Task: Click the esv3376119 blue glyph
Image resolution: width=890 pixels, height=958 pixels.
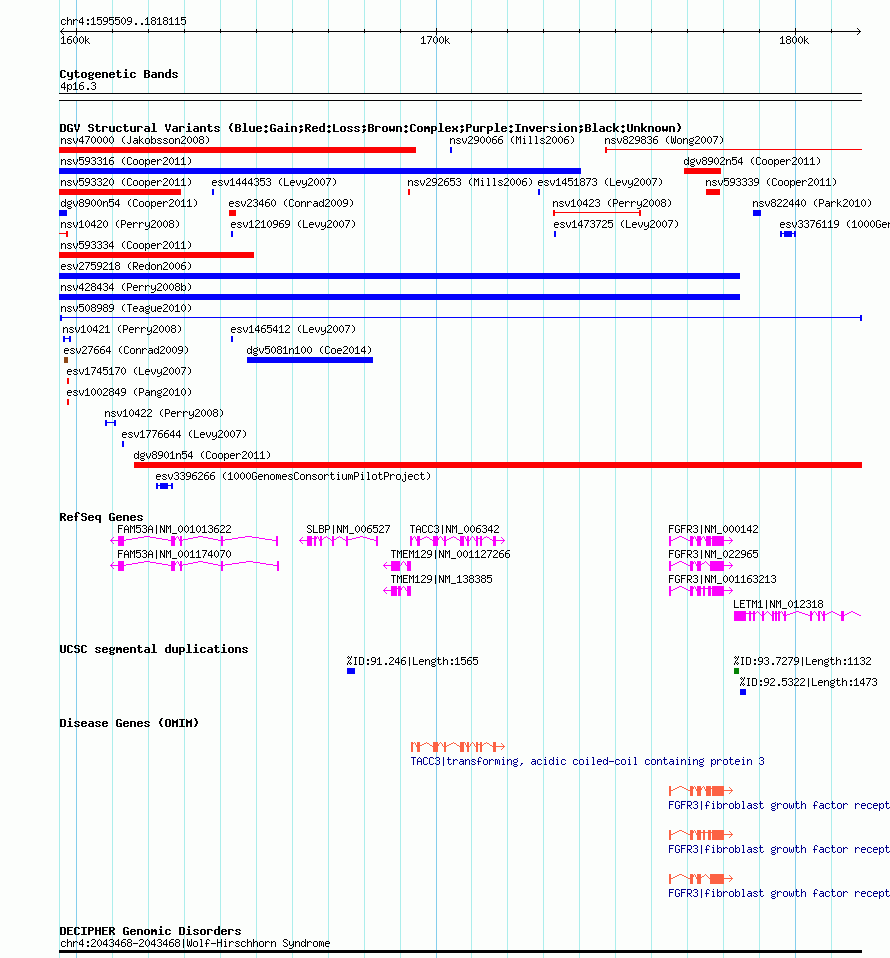Action: (788, 234)
